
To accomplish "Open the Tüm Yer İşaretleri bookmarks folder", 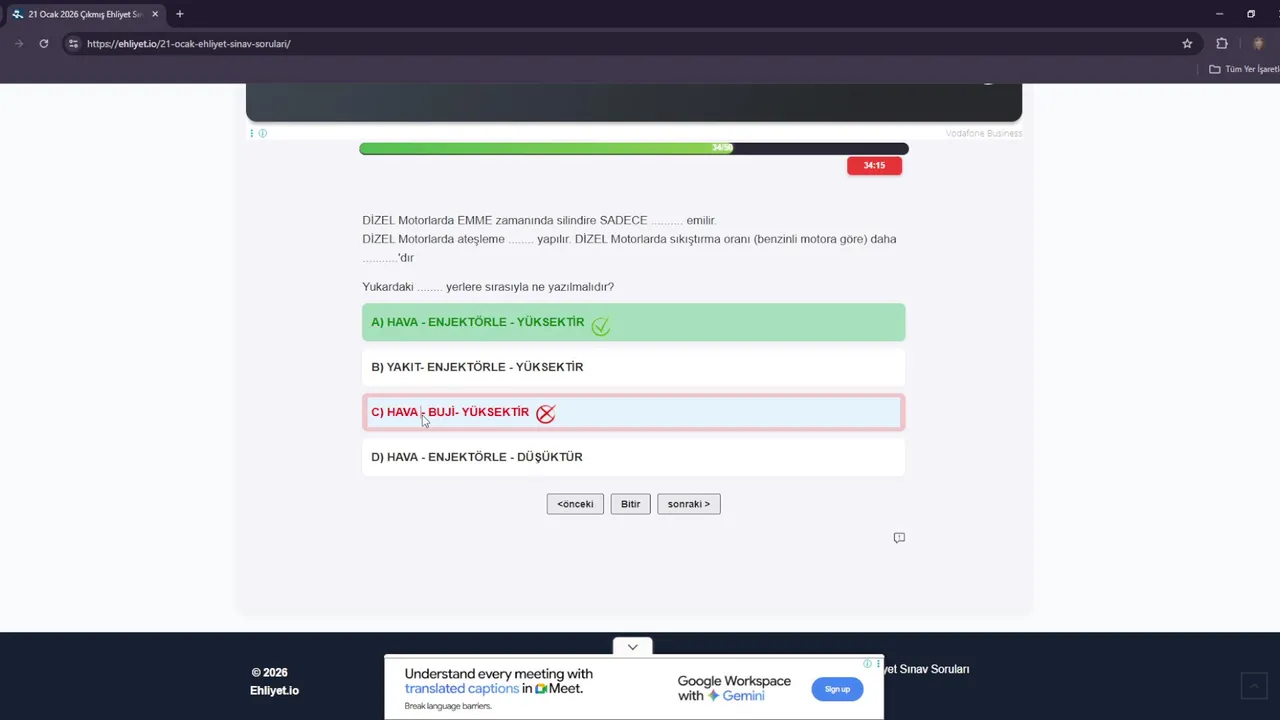I will 1244,69.
